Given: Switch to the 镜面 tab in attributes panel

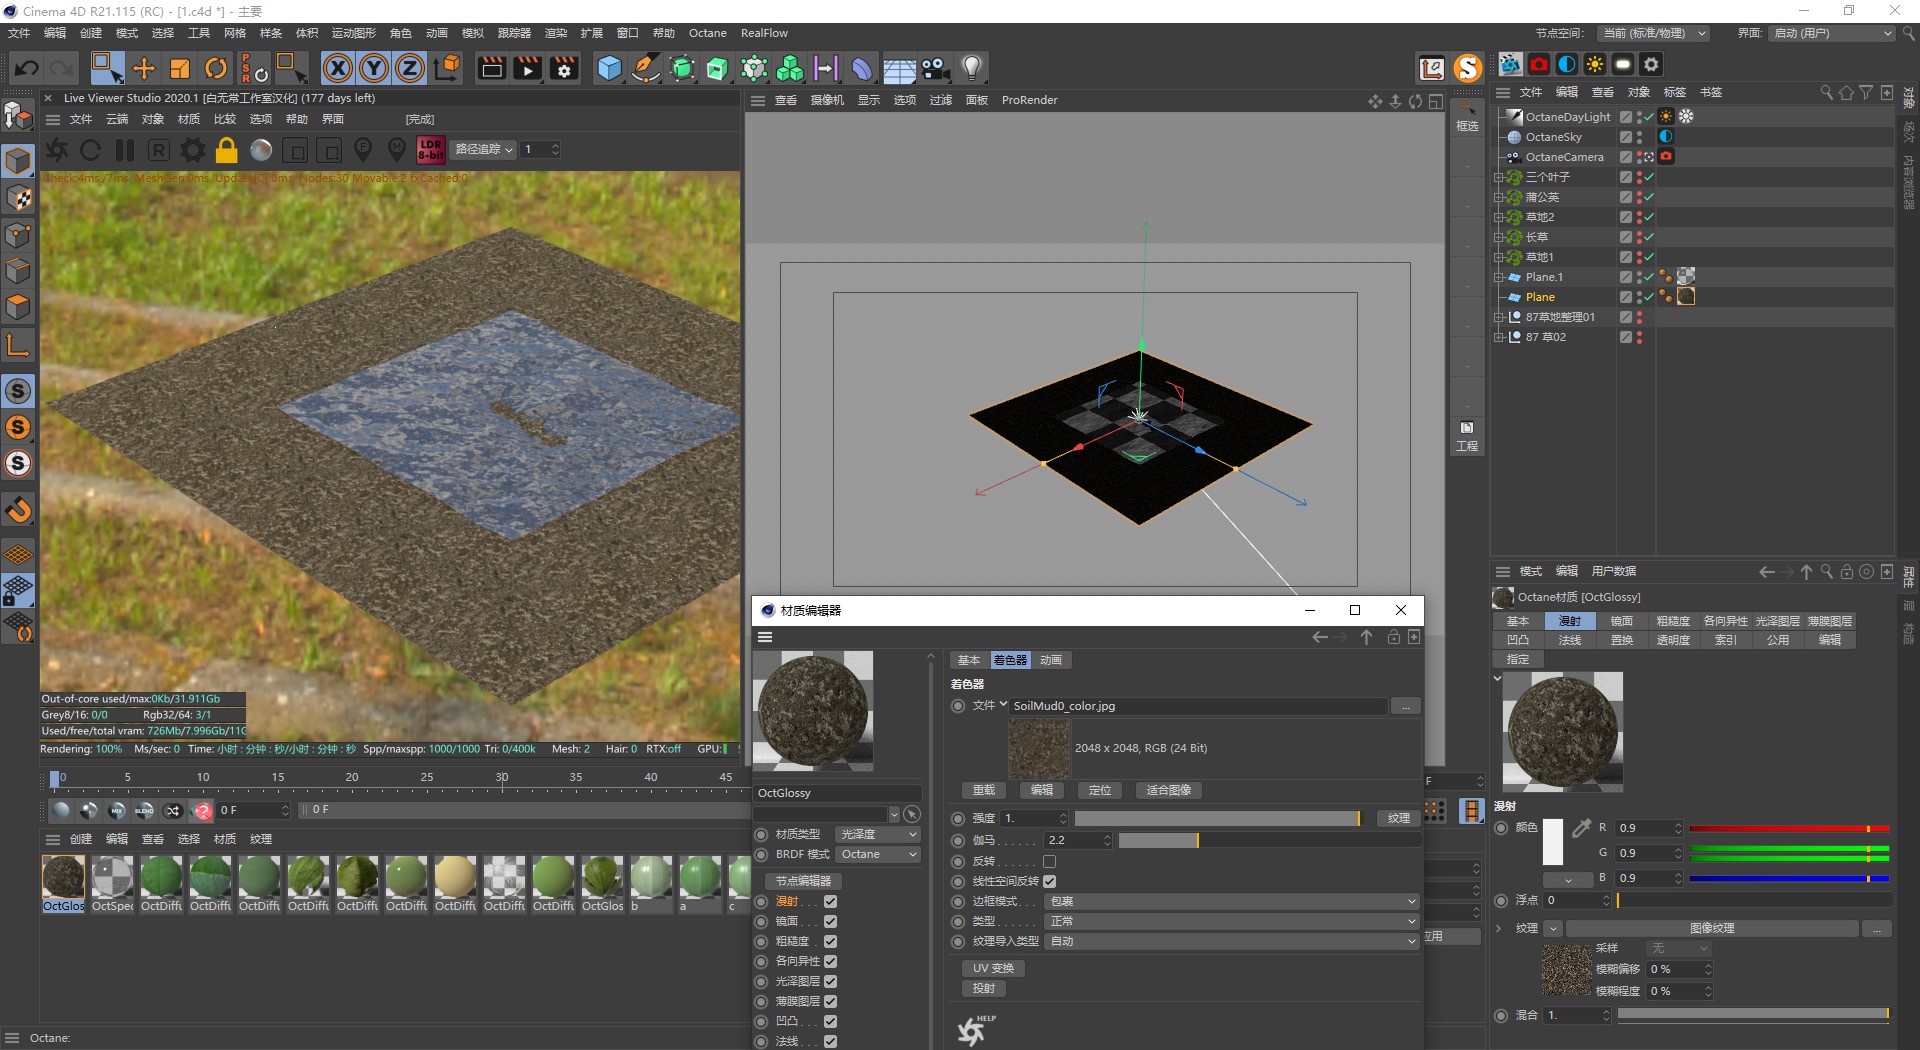Looking at the screenshot, I should pyautogui.click(x=1622, y=621).
